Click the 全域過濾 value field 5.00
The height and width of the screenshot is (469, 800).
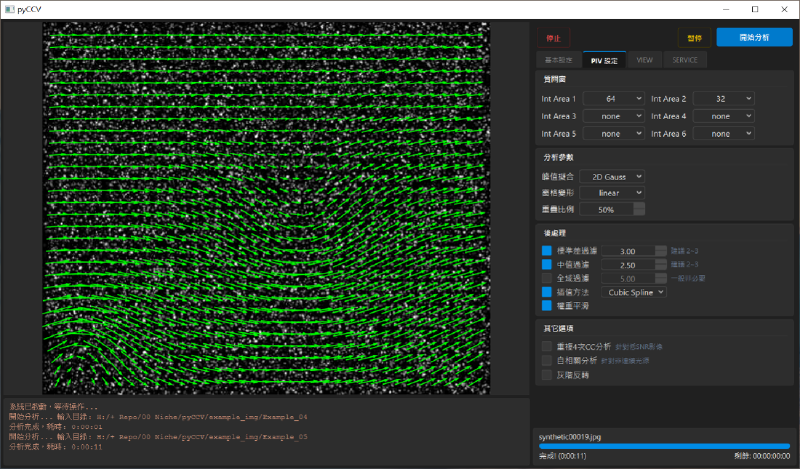tap(634, 279)
